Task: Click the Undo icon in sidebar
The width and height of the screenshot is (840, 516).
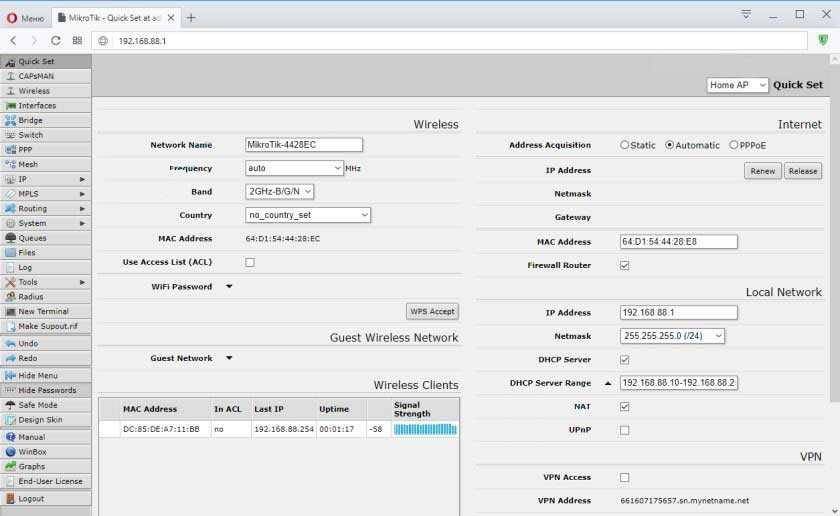Action: [x=11, y=343]
